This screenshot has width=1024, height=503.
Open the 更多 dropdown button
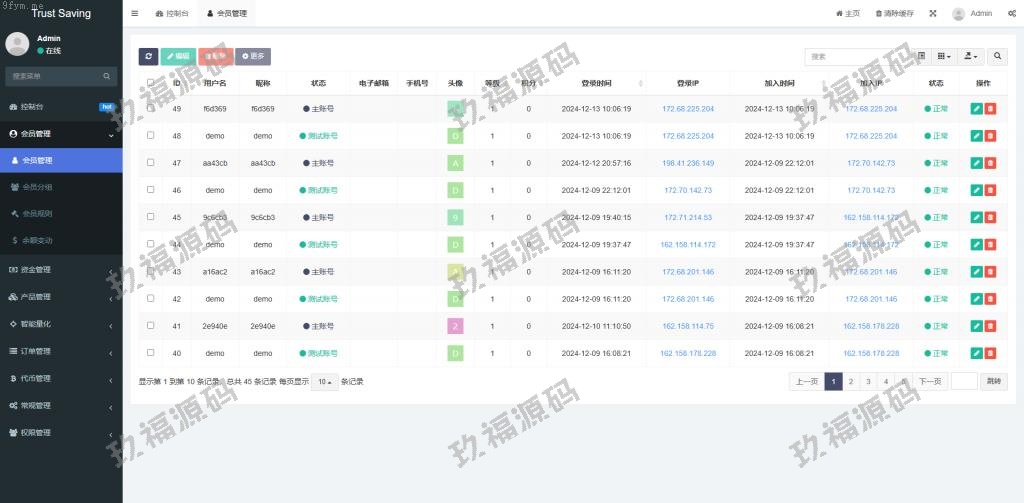(253, 57)
